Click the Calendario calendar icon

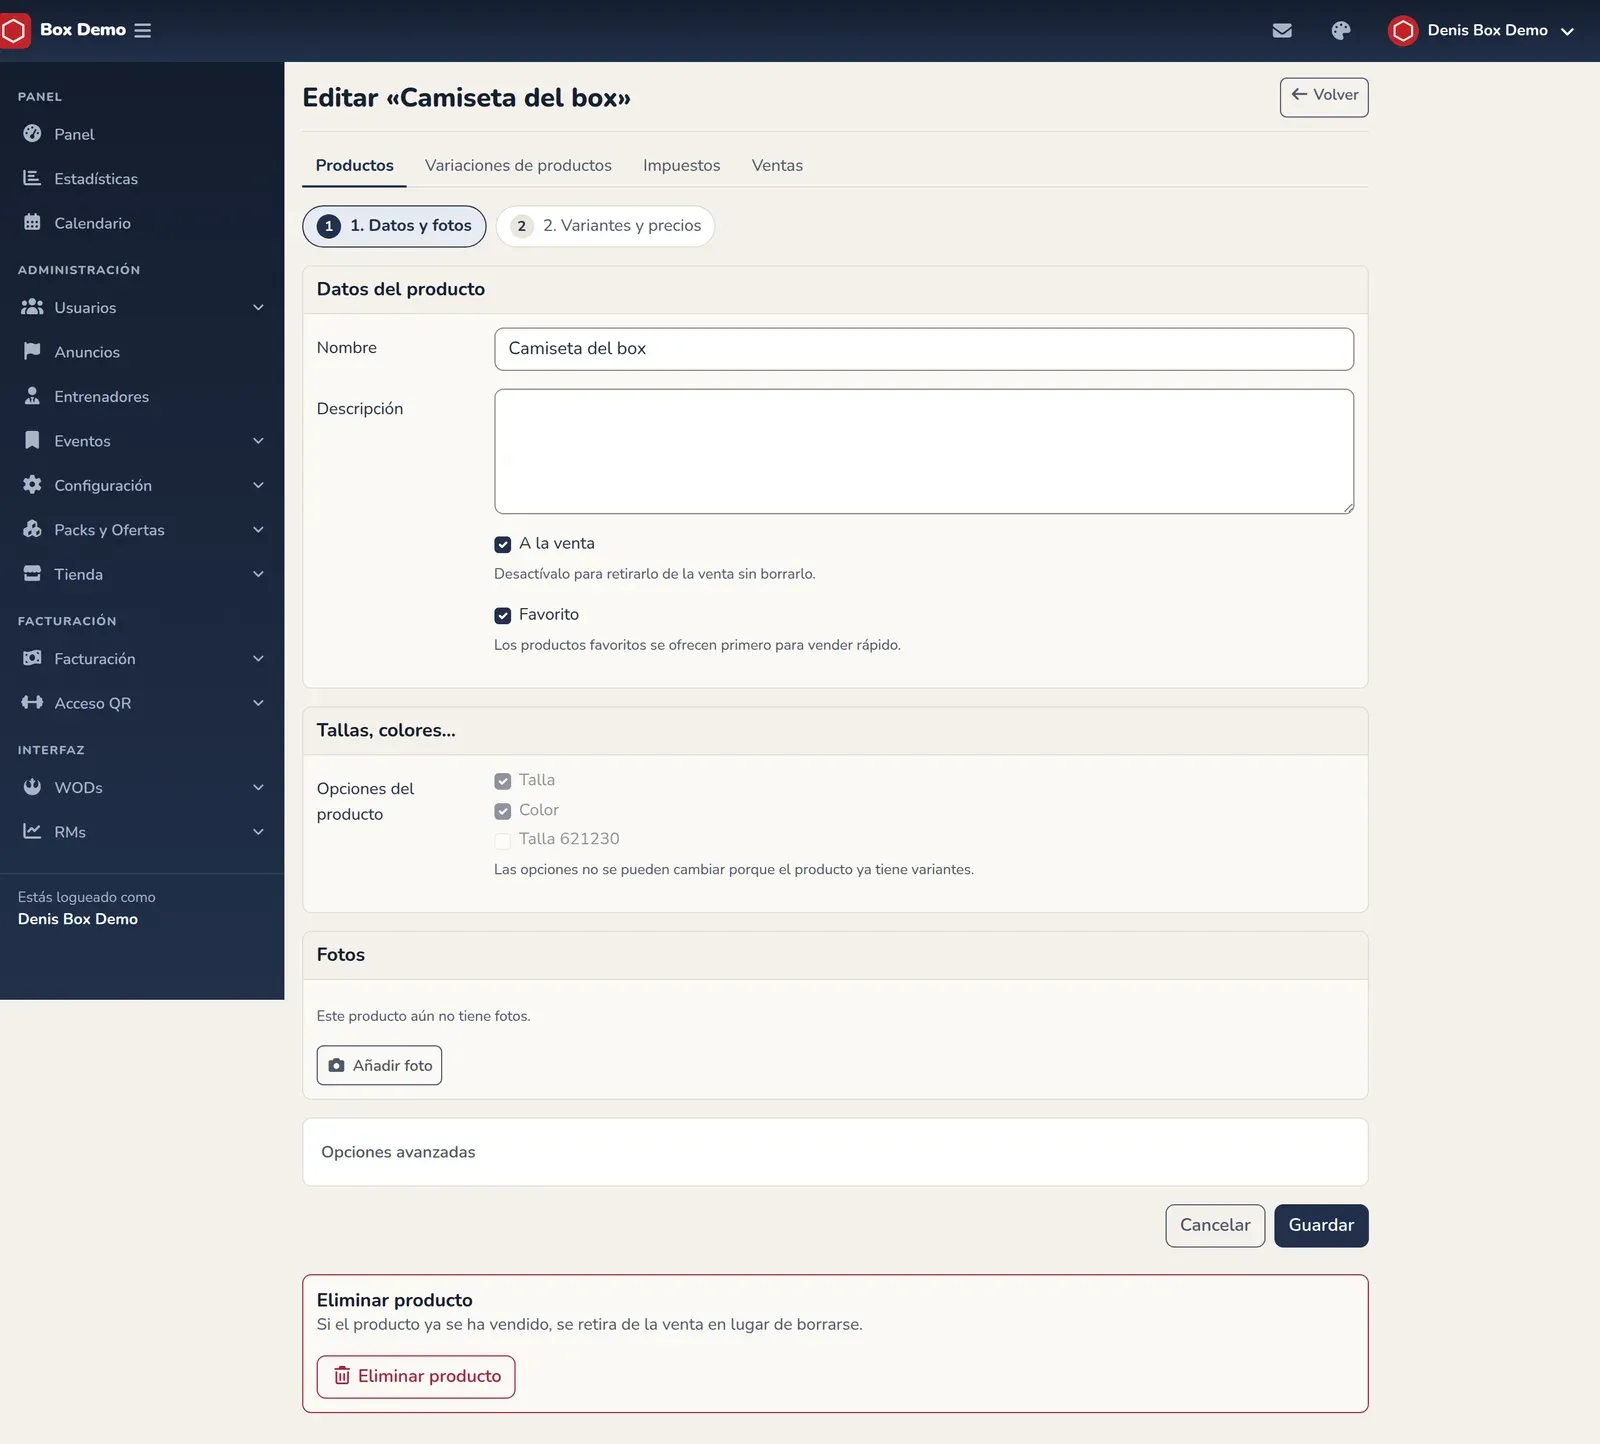tap(32, 223)
